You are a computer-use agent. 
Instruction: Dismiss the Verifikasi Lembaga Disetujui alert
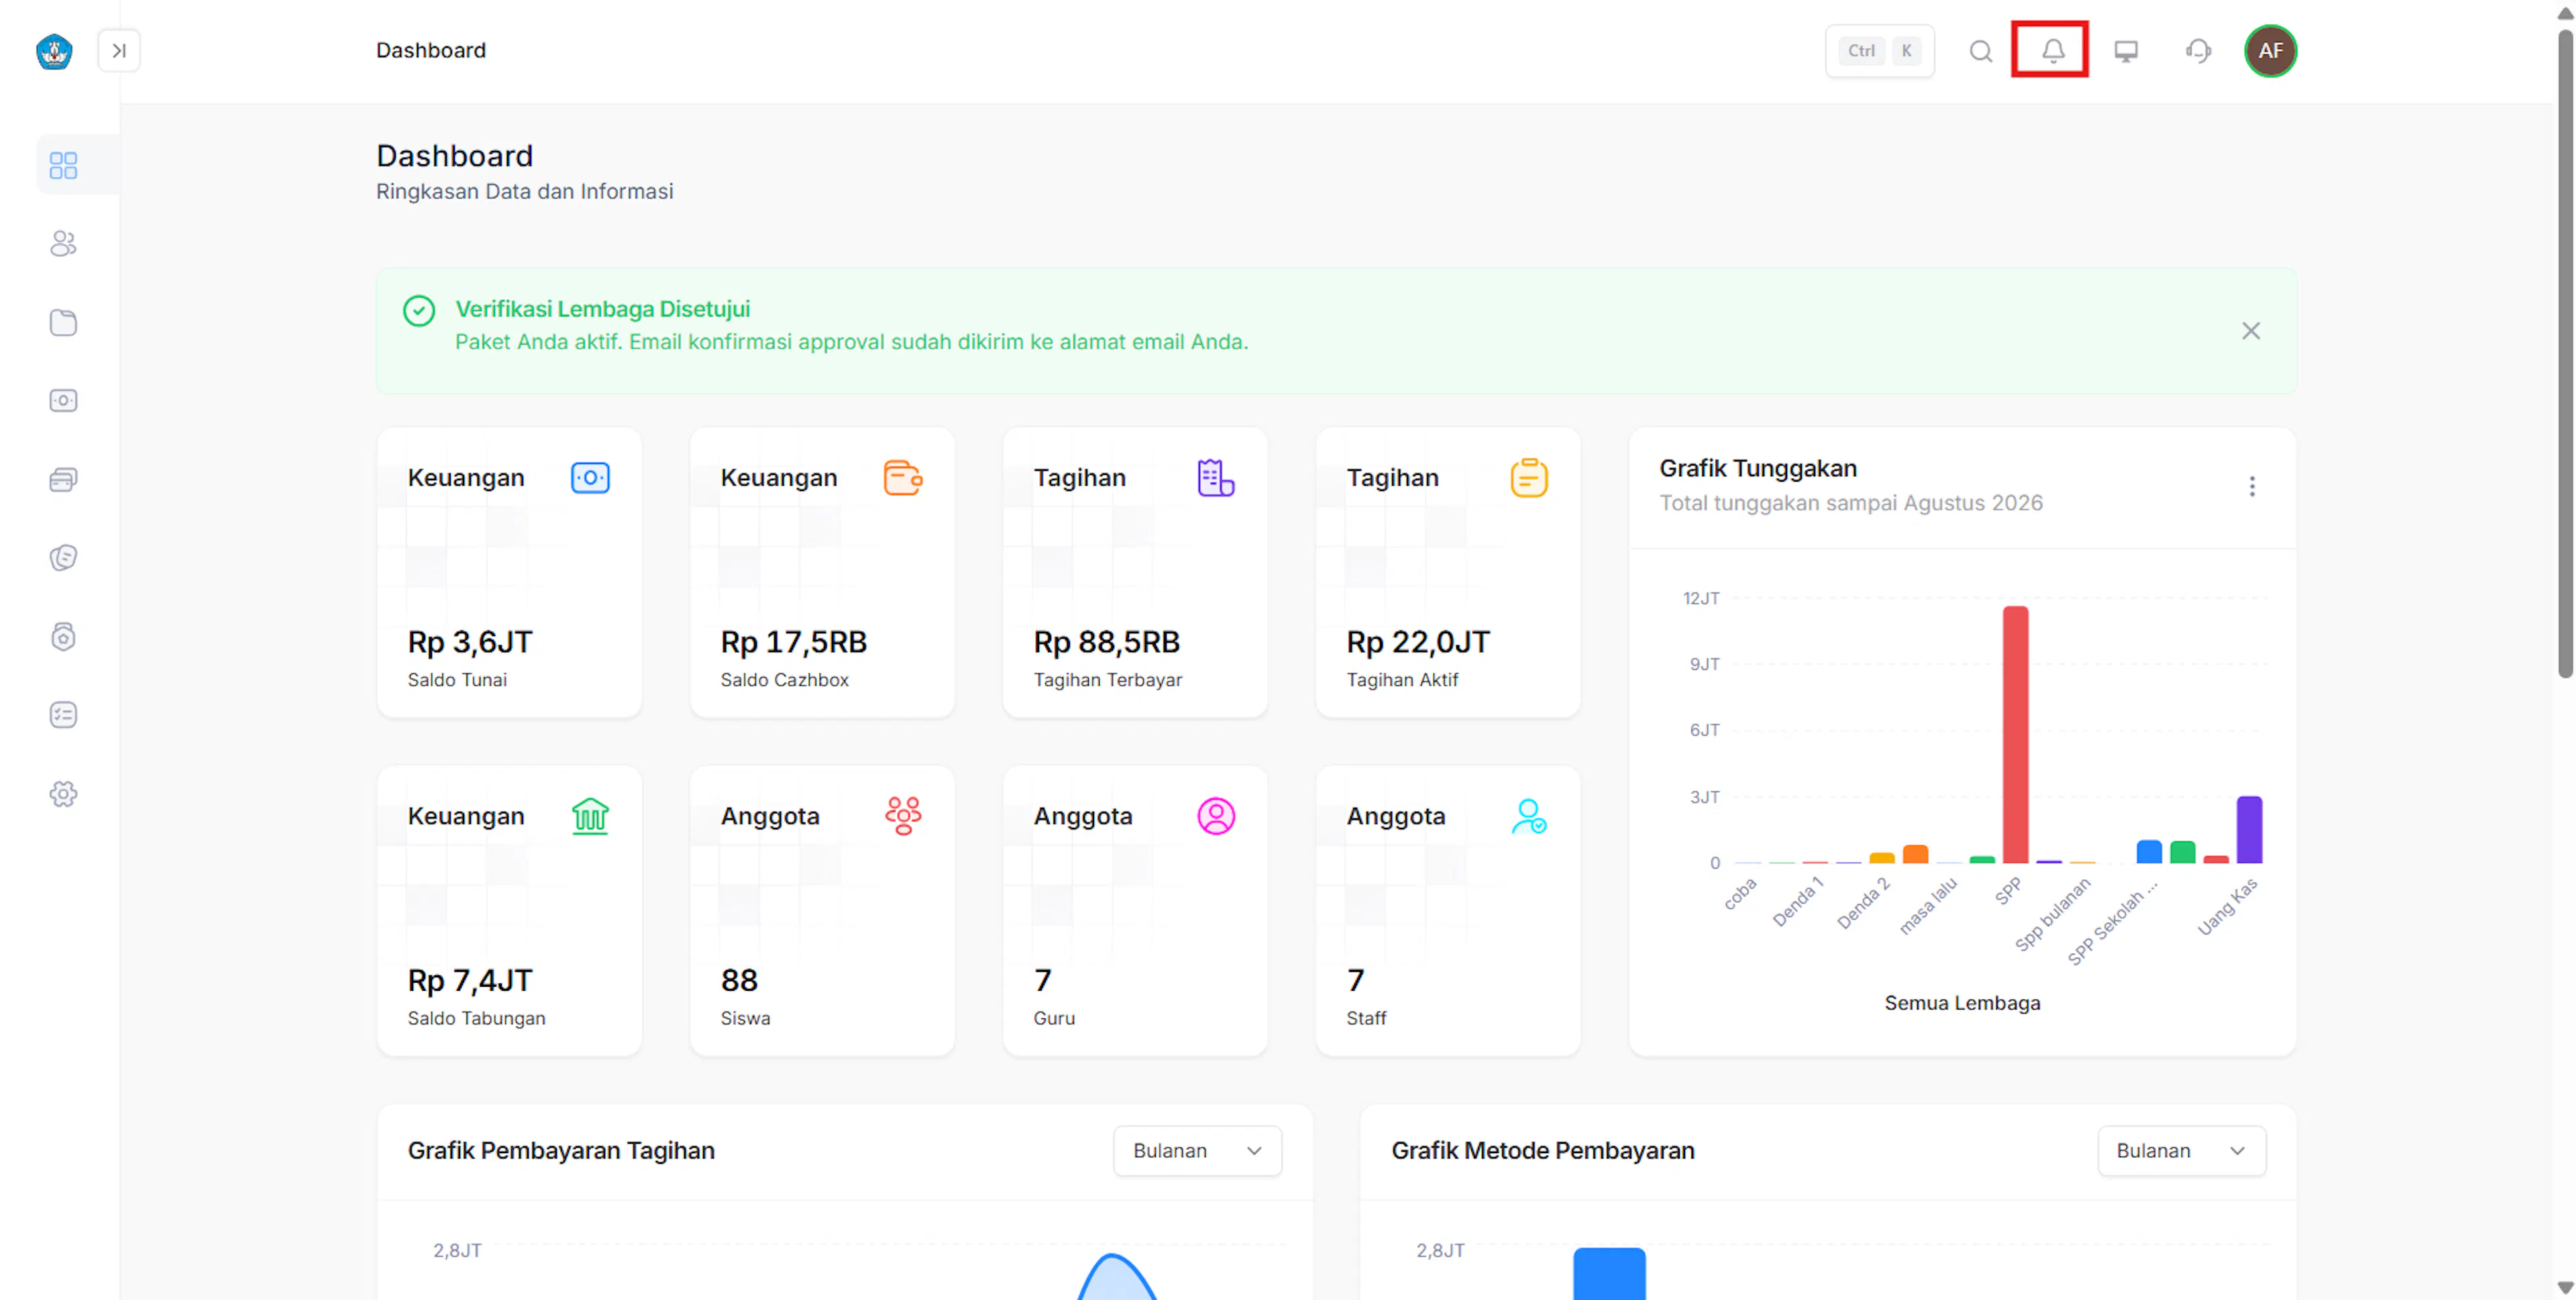[x=2250, y=331]
